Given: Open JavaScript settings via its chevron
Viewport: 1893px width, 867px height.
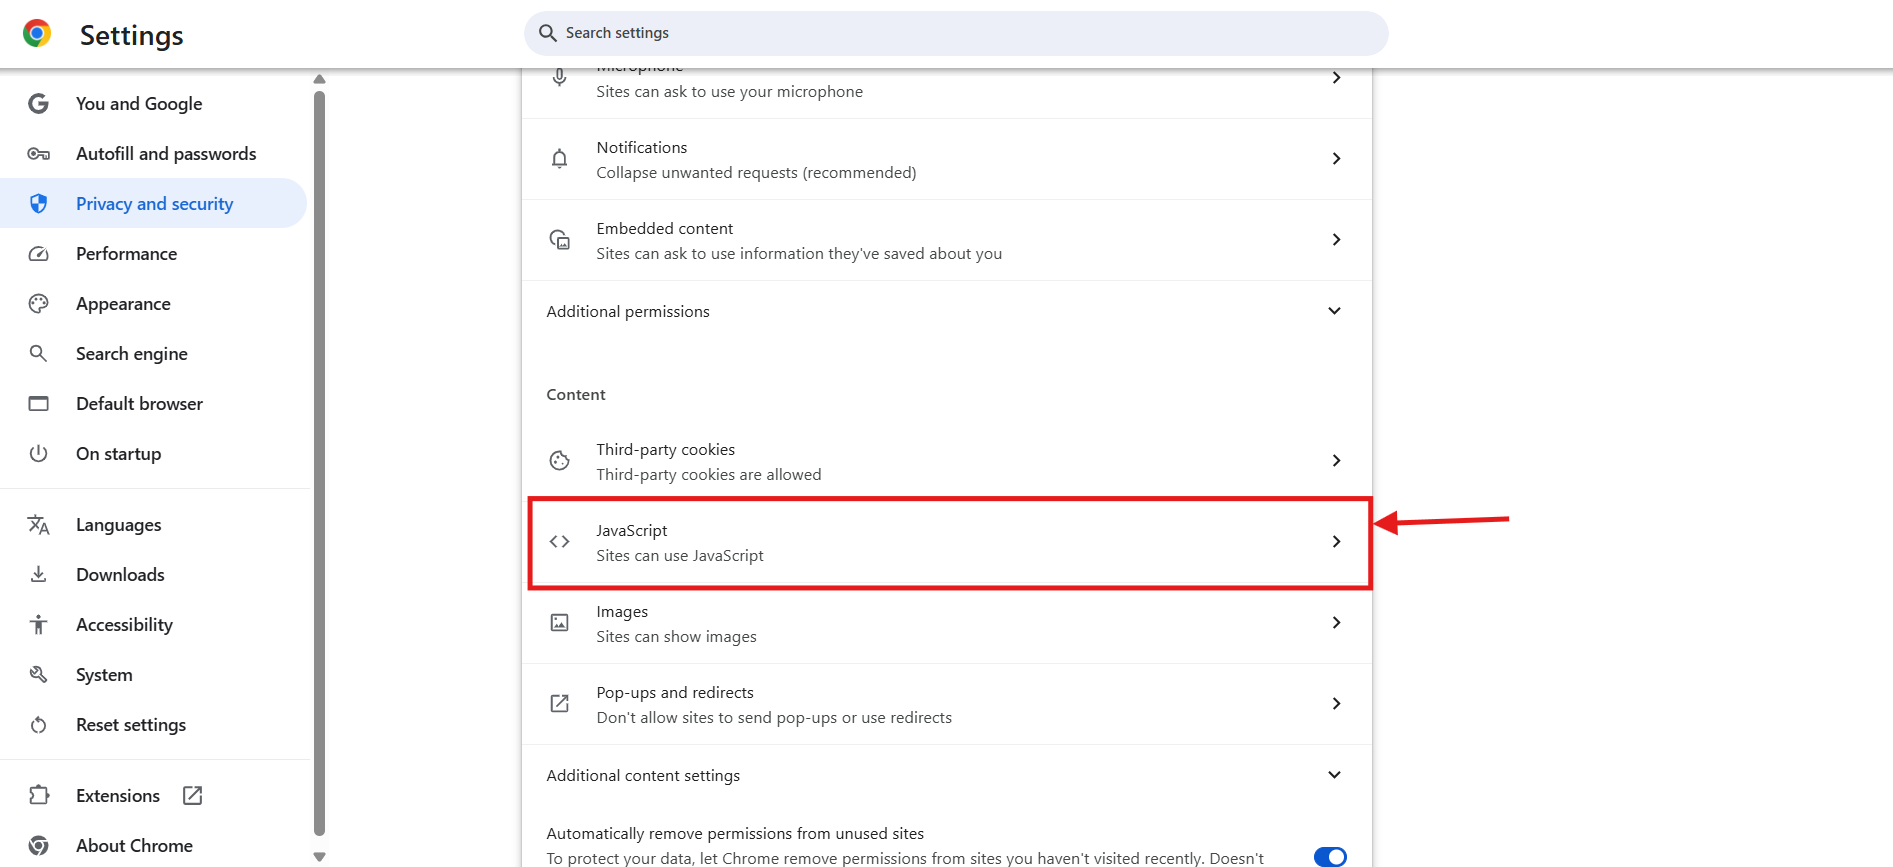Looking at the screenshot, I should tap(1336, 541).
